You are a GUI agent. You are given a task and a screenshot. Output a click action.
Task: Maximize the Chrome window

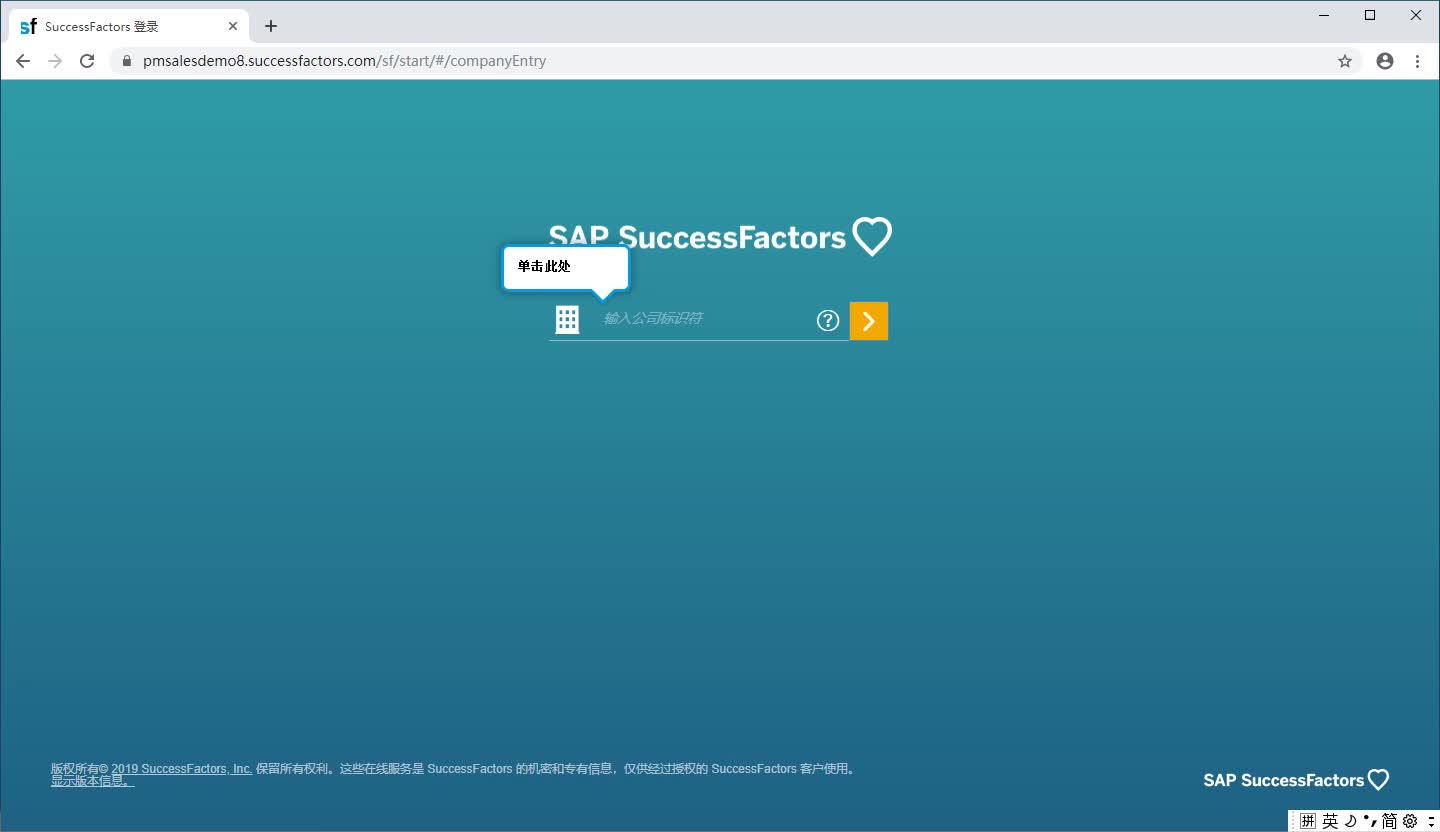click(1370, 15)
